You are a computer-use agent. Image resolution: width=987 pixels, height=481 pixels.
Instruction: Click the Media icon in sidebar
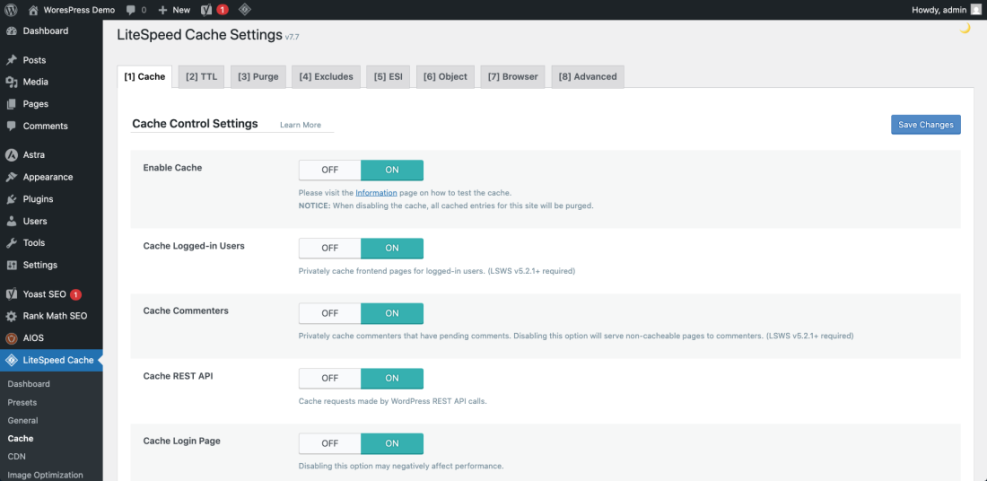click(11, 82)
